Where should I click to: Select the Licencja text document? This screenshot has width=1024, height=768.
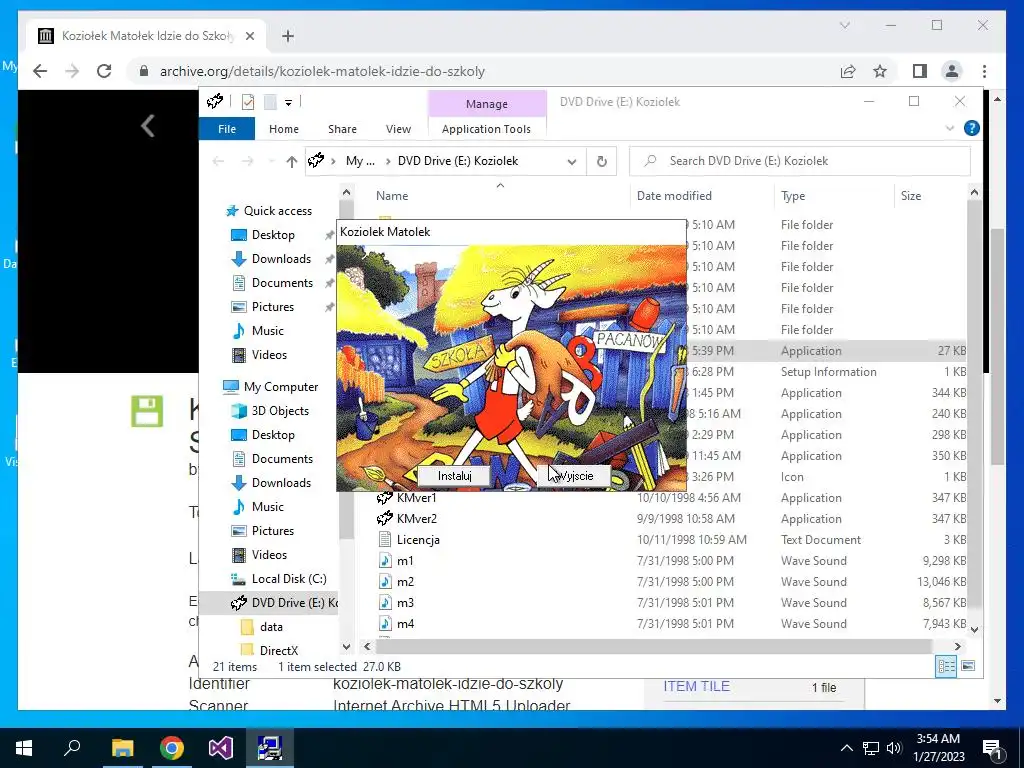coord(418,540)
